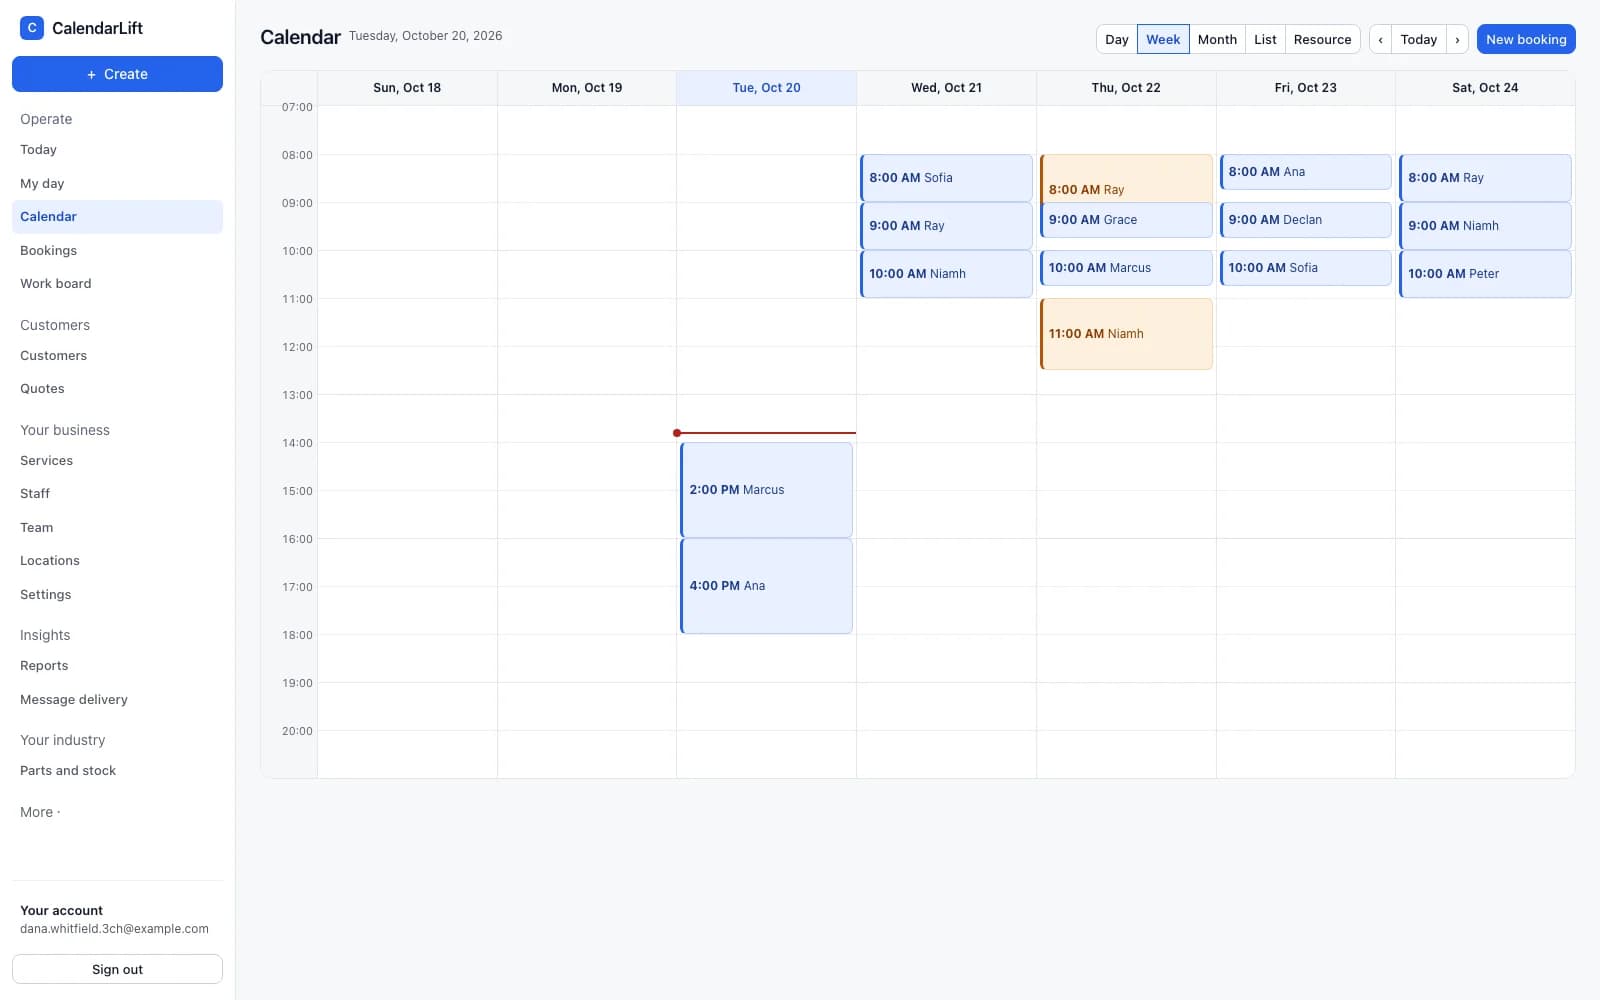Open Settings in sidebar
The height and width of the screenshot is (1000, 1600).
[117, 595]
